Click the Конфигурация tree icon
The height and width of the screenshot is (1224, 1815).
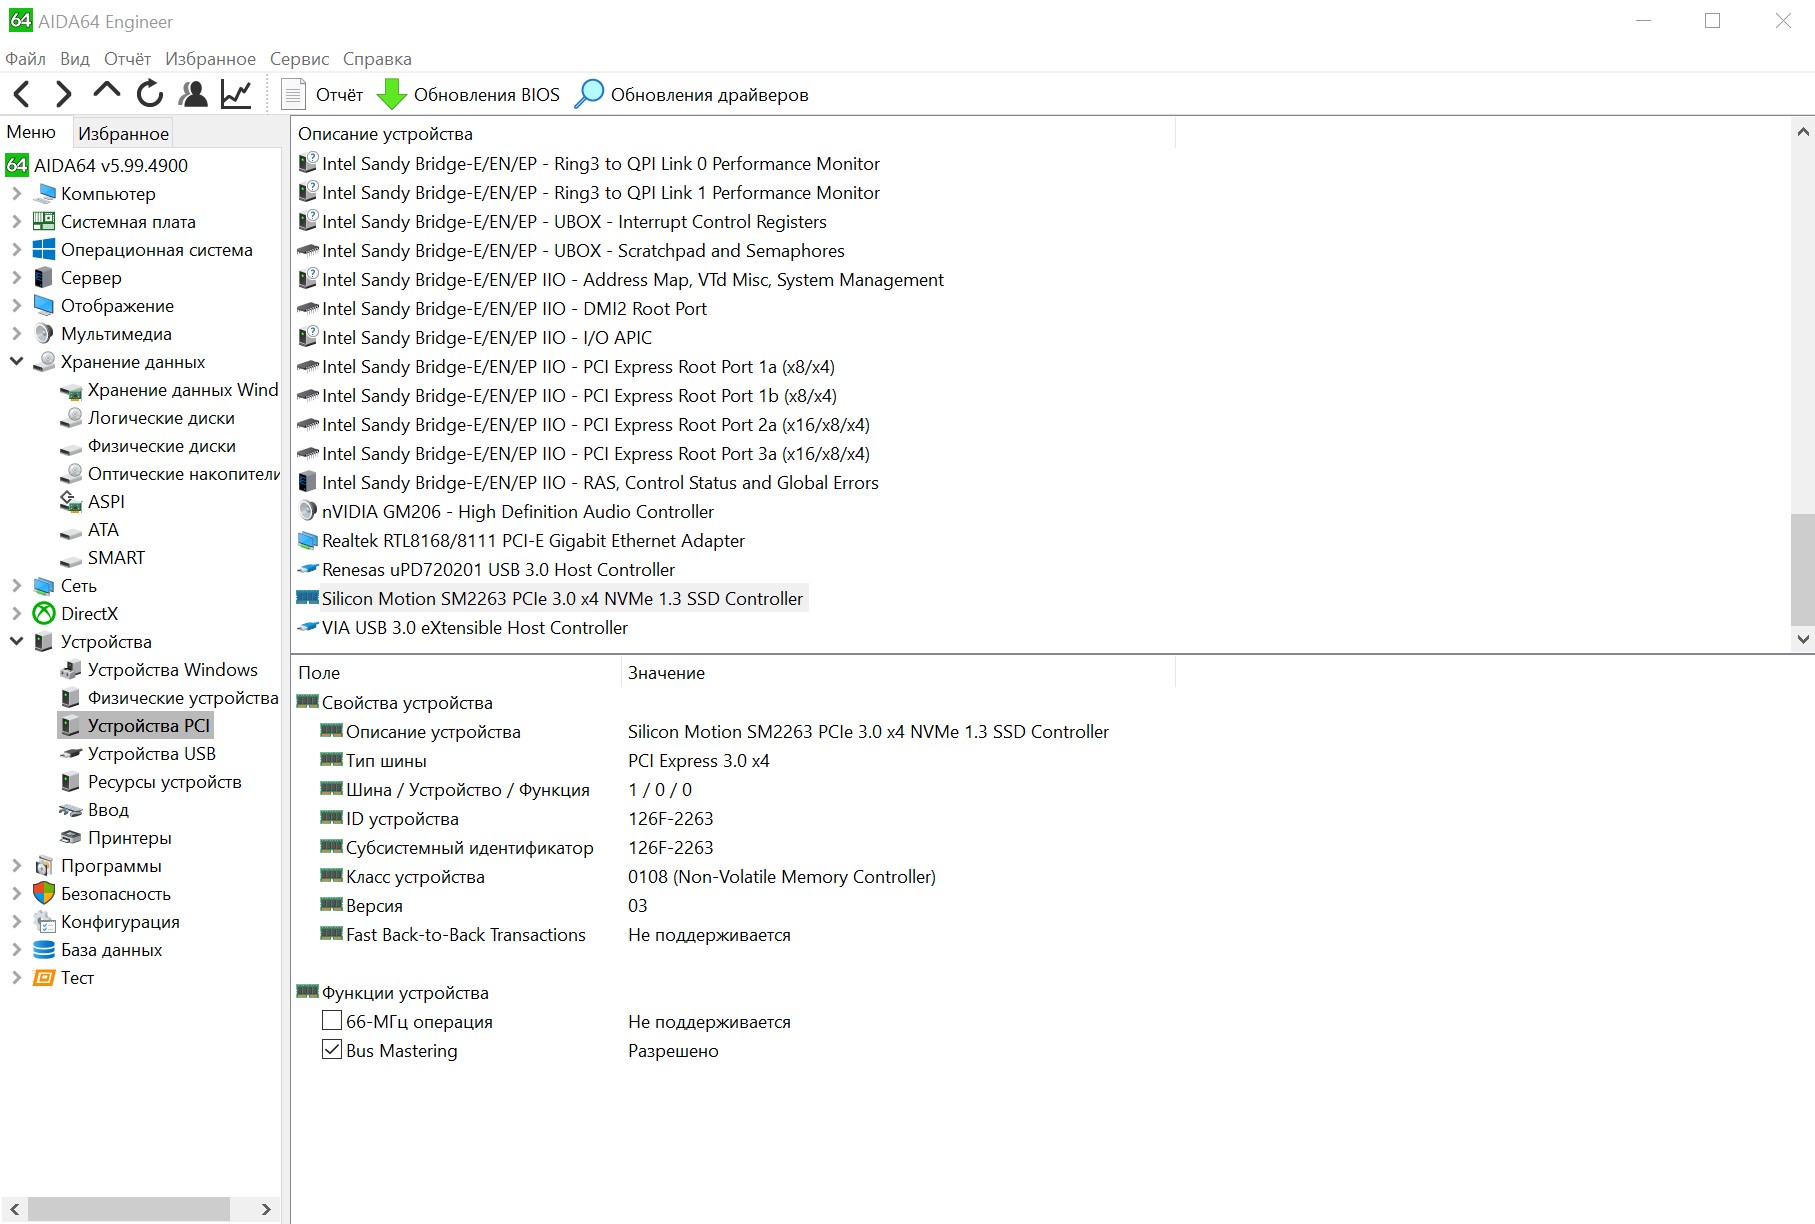click(44, 921)
